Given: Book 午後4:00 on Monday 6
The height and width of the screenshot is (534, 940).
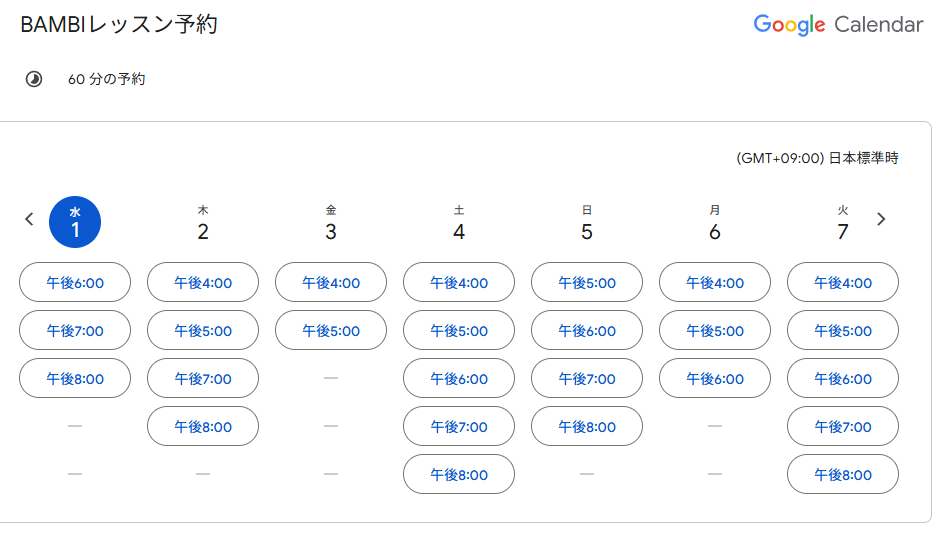Looking at the screenshot, I should pyautogui.click(x=715, y=283).
